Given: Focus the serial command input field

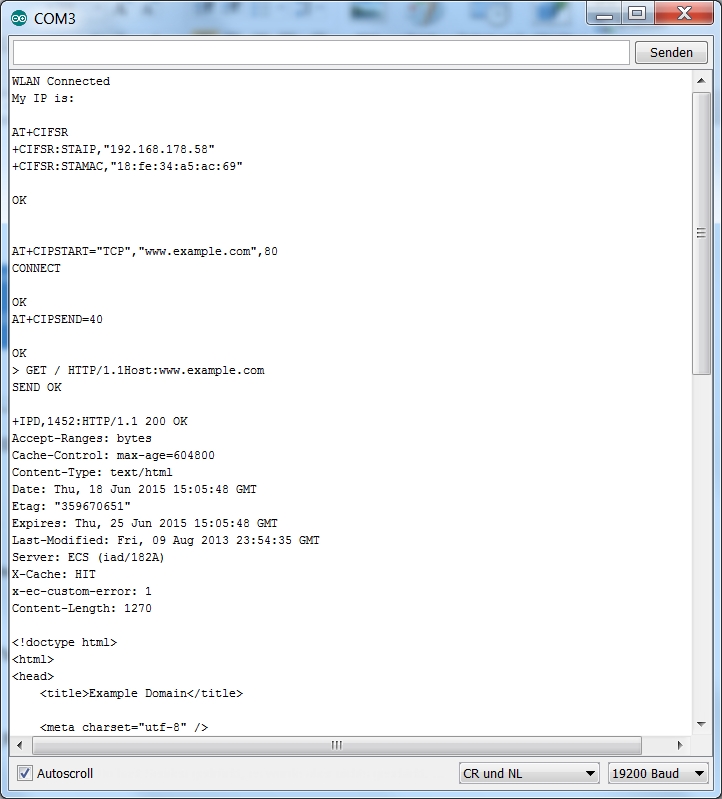Looking at the screenshot, I should click(321, 52).
